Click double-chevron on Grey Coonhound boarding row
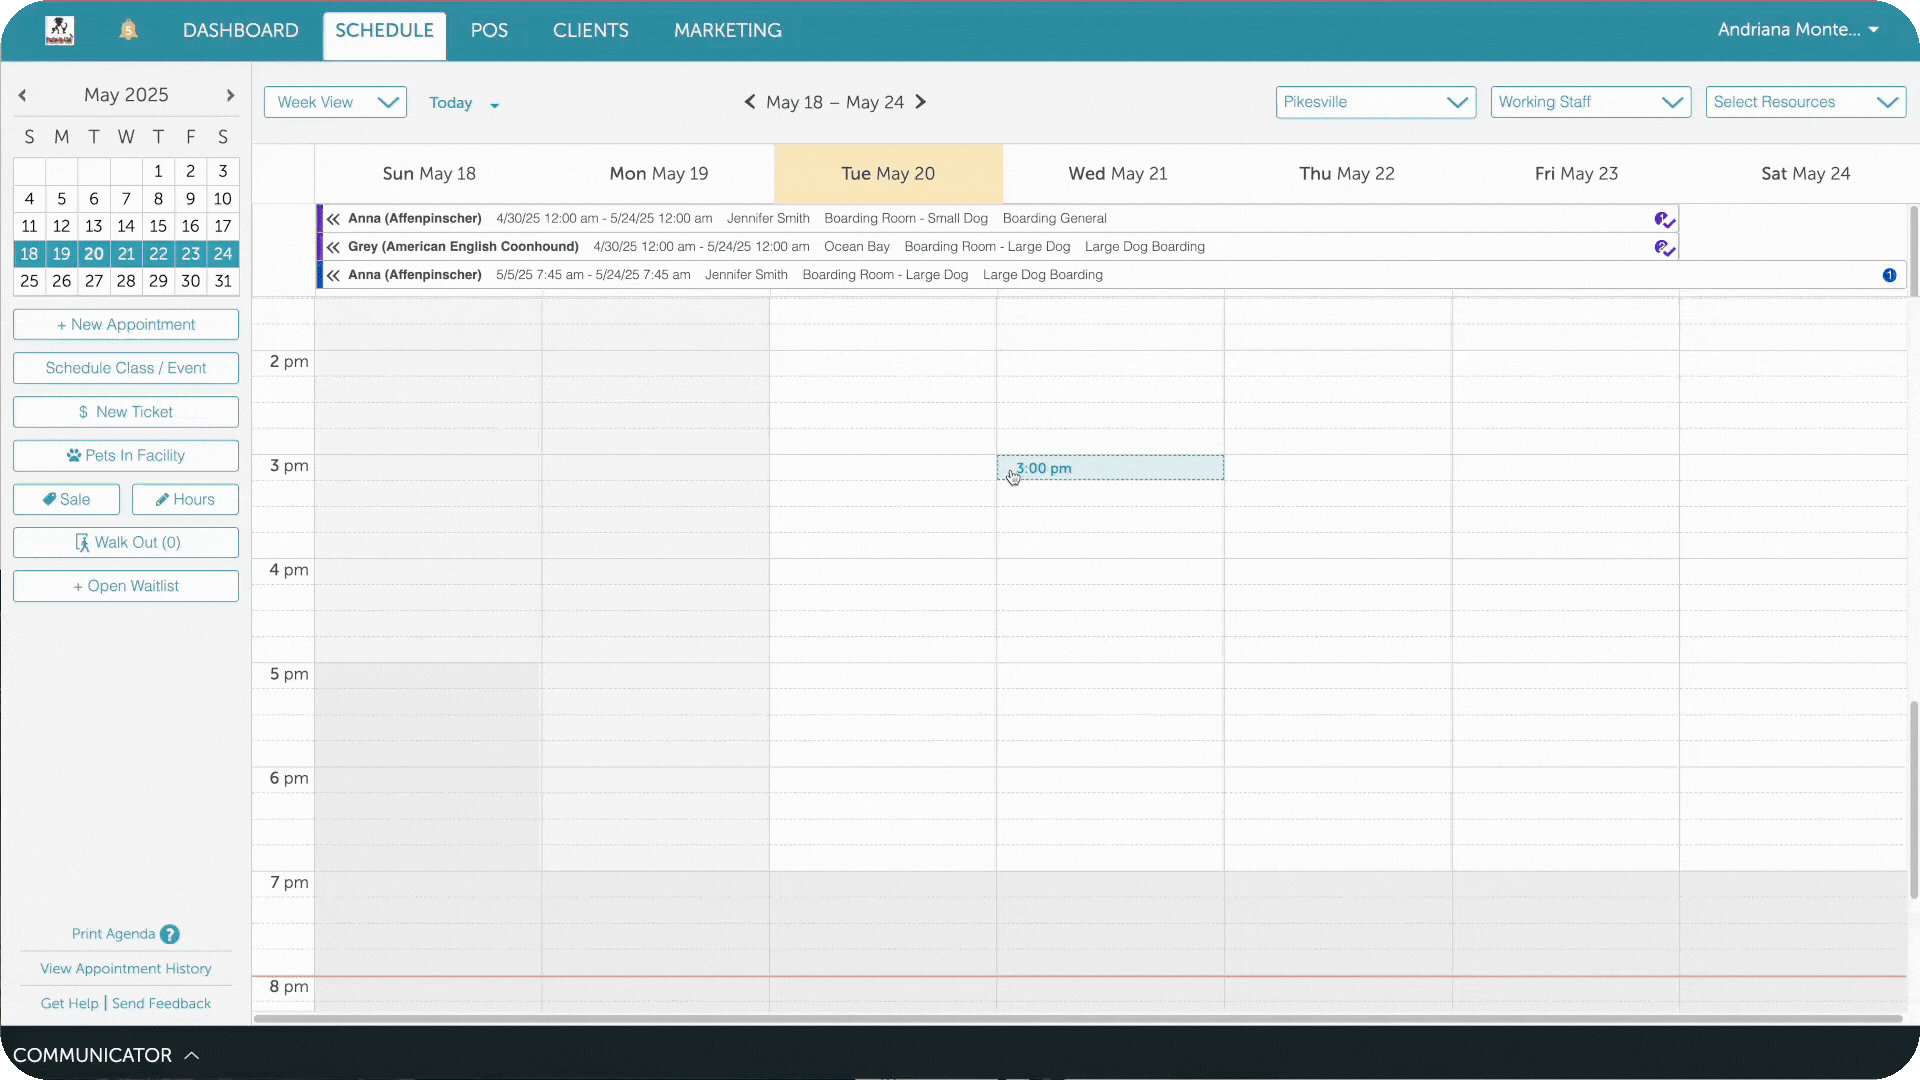1920x1080 pixels. click(x=333, y=247)
